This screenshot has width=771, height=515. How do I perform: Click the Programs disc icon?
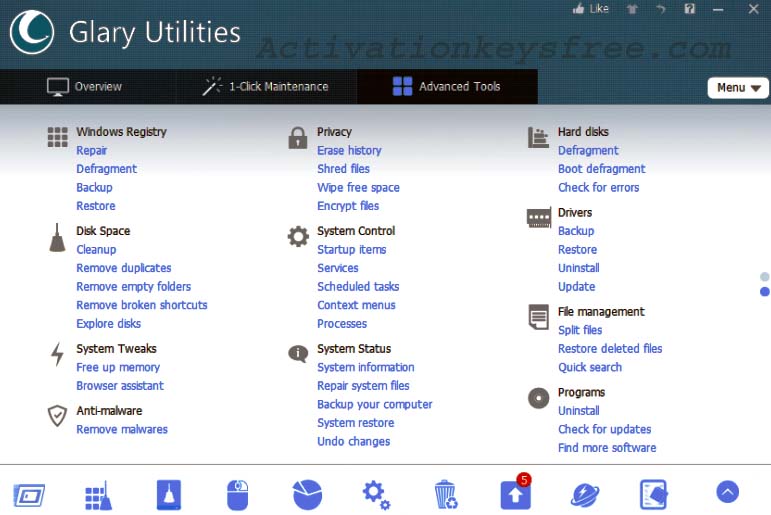point(538,398)
